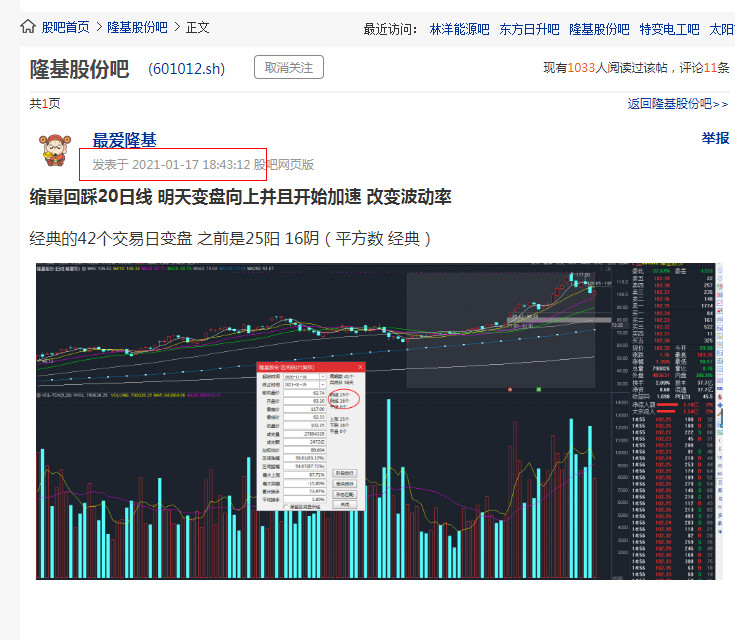Click the 取消关注 button
This screenshot has width=735, height=640.
pos(289,68)
